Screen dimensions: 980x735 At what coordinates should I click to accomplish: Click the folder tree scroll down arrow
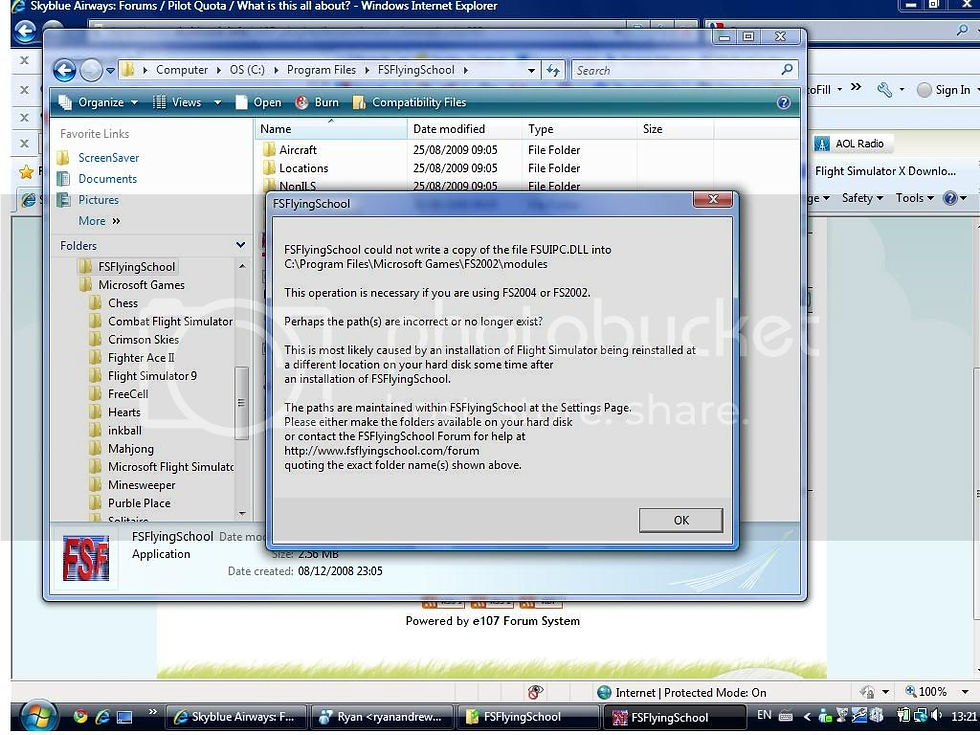coord(242,514)
